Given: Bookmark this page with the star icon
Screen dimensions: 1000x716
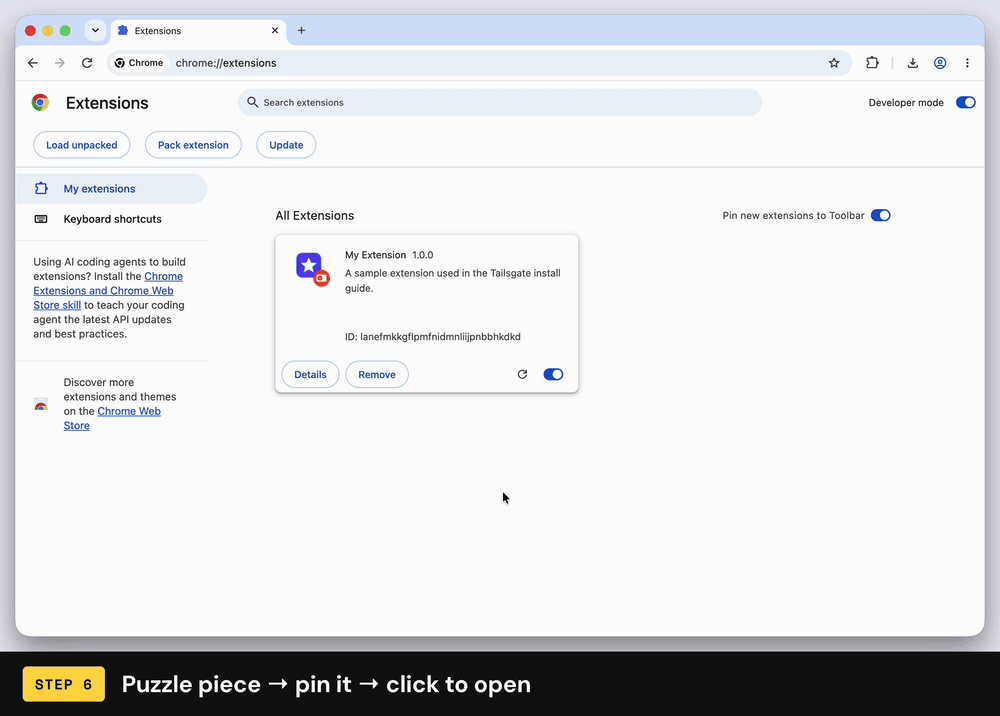Looking at the screenshot, I should [834, 63].
